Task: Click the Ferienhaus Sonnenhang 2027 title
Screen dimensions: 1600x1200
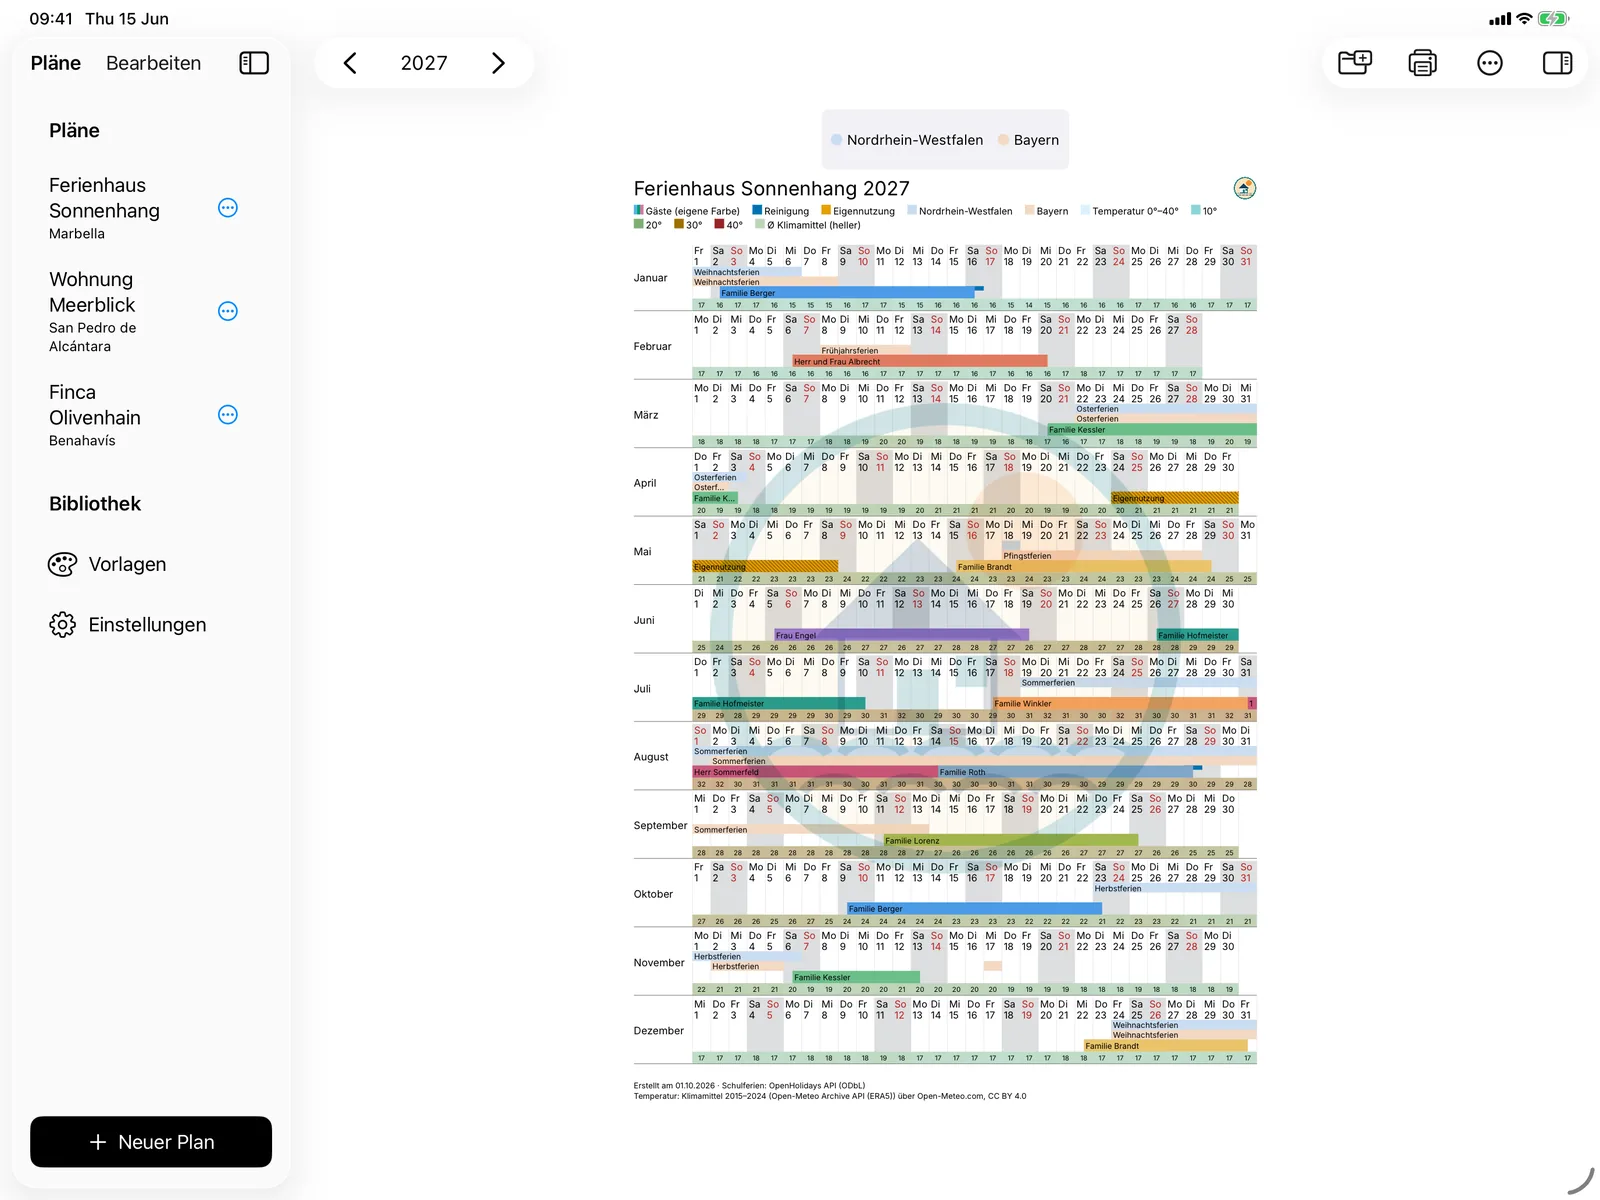Action: (771, 188)
